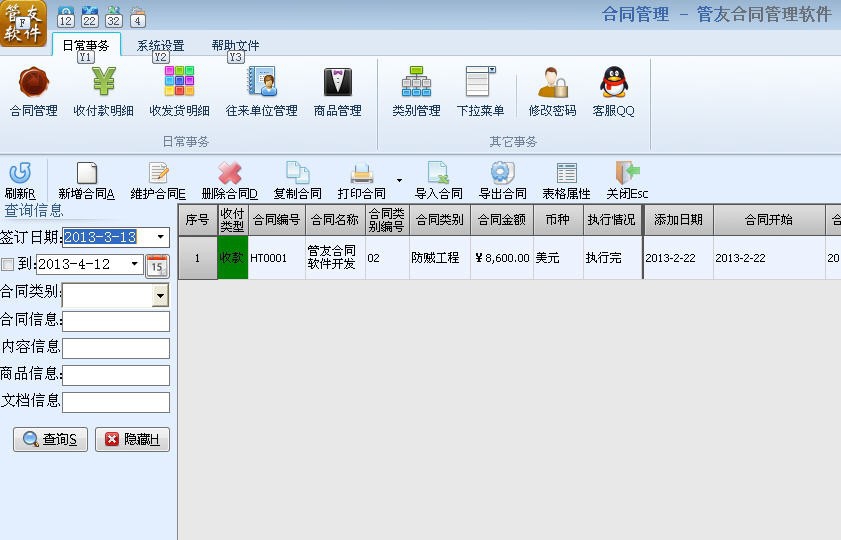
Task: Click the 币种 column header
Action: click(x=558, y=220)
